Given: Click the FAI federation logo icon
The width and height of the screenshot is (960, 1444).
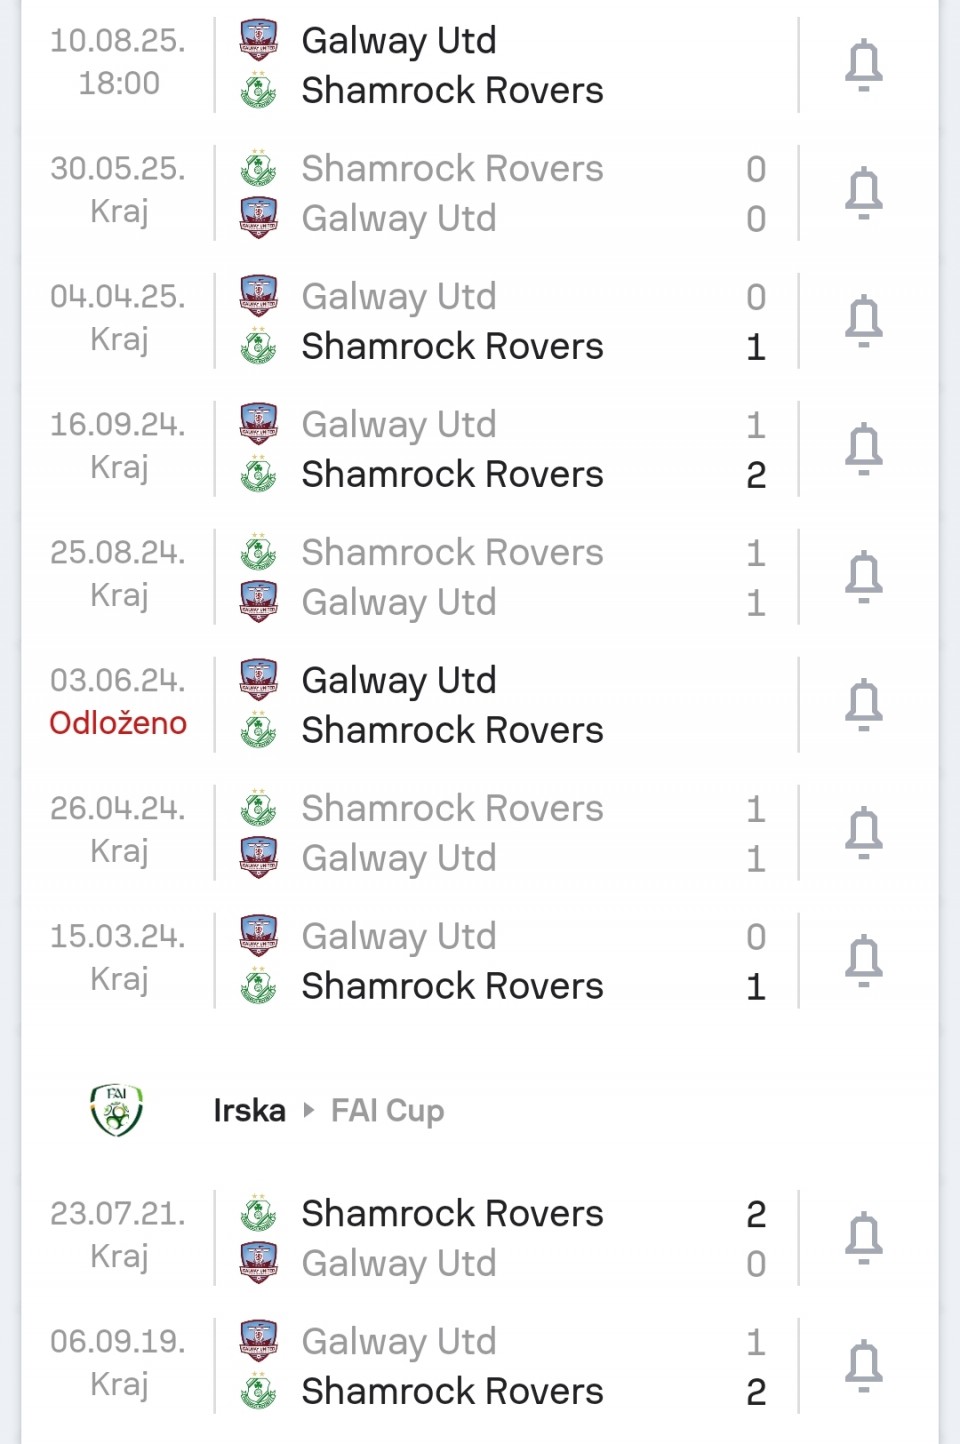Looking at the screenshot, I should pos(117,1110).
